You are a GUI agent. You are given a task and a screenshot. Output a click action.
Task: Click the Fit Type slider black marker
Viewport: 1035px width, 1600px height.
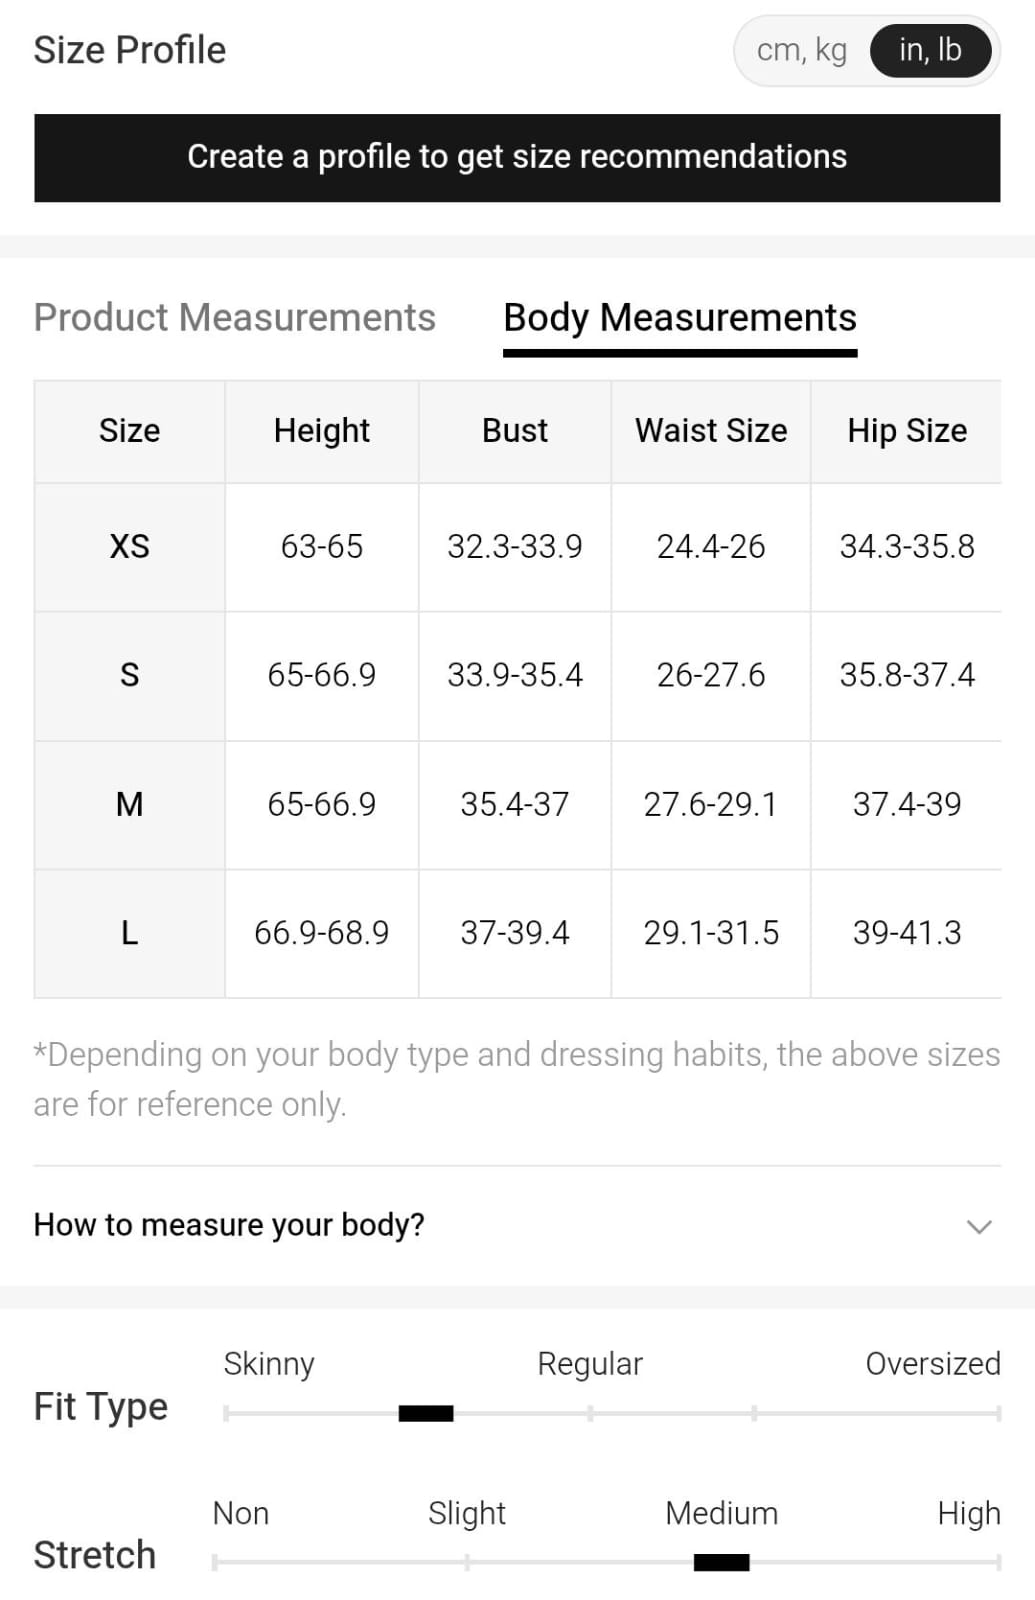[426, 1413]
